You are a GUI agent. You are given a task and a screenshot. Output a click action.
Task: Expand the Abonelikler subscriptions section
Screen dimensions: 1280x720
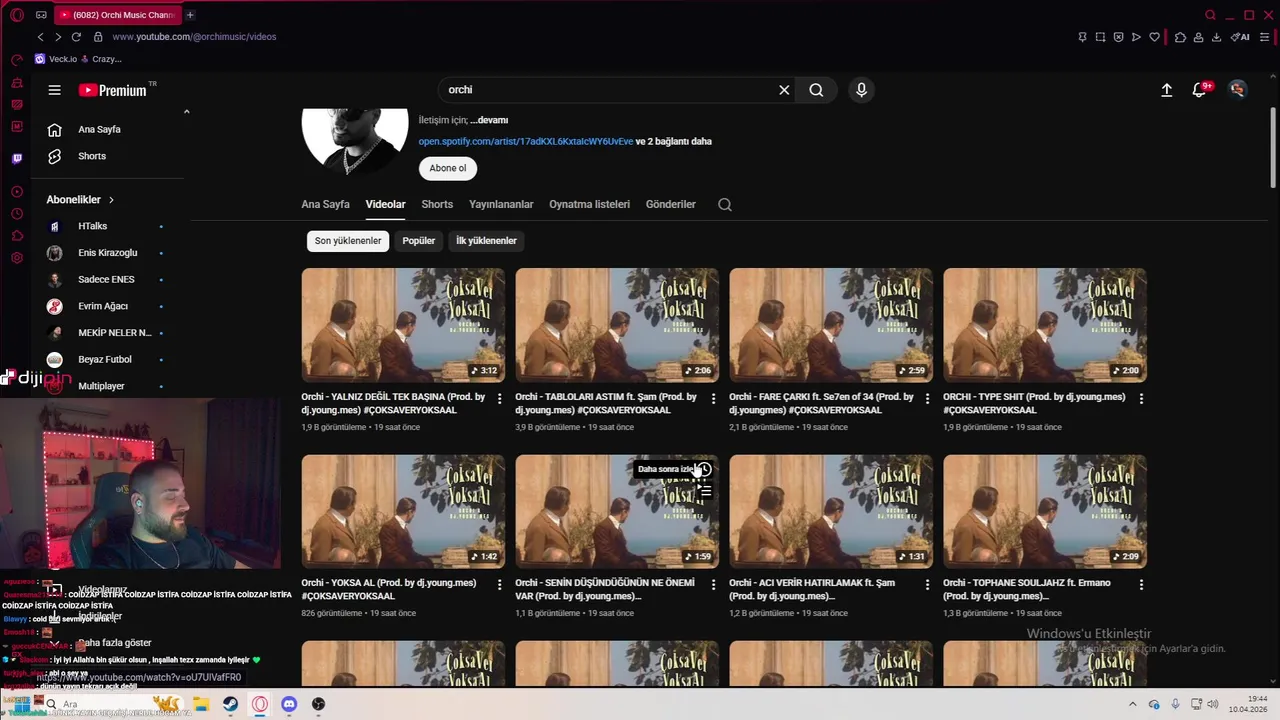80,200
